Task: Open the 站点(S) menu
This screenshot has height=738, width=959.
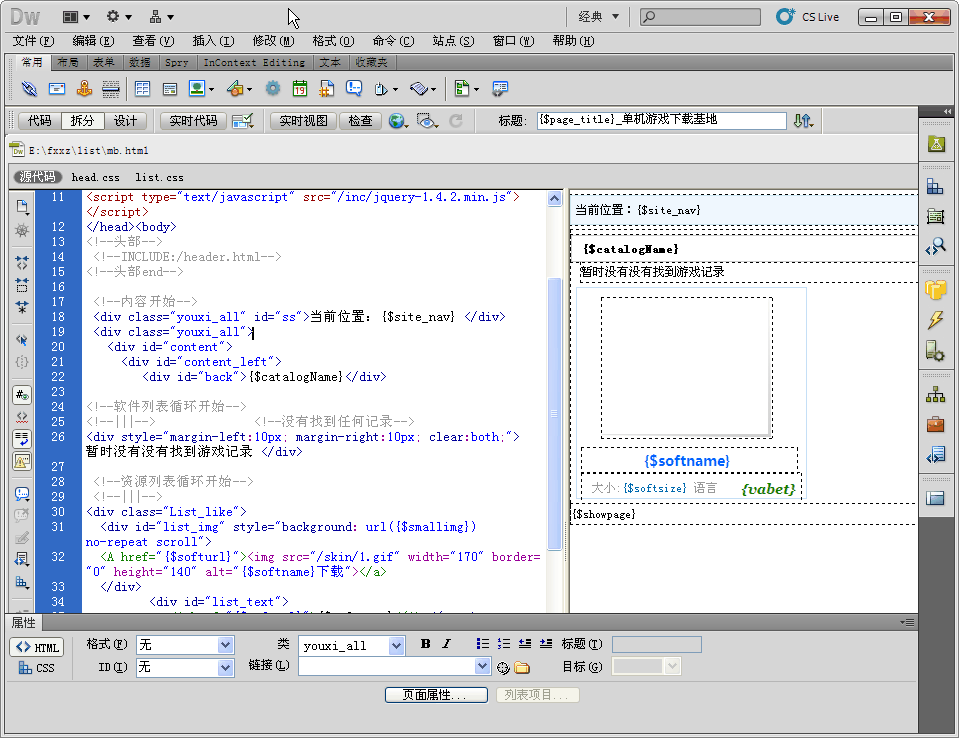Action: [453, 41]
